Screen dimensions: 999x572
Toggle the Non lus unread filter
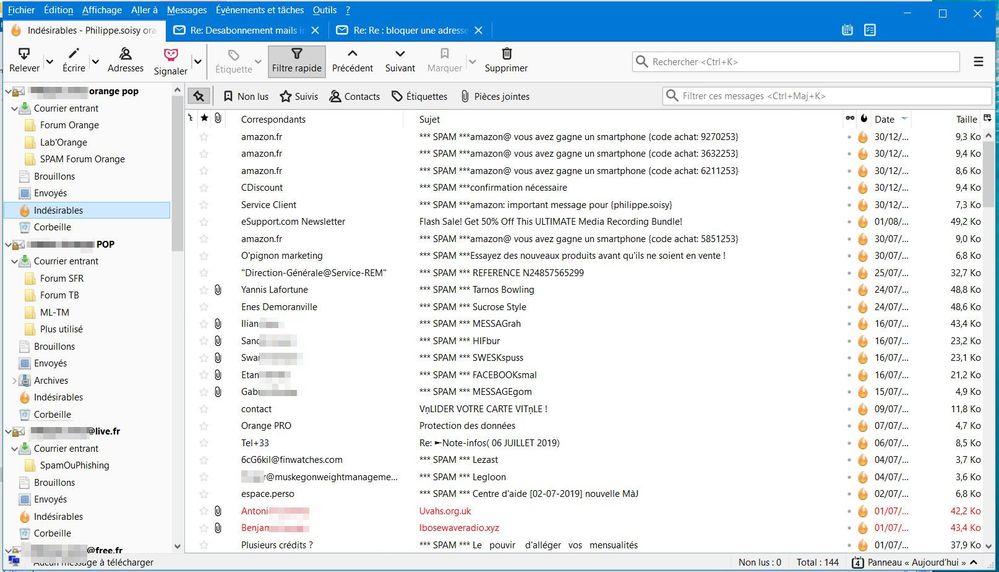[245, 97]
